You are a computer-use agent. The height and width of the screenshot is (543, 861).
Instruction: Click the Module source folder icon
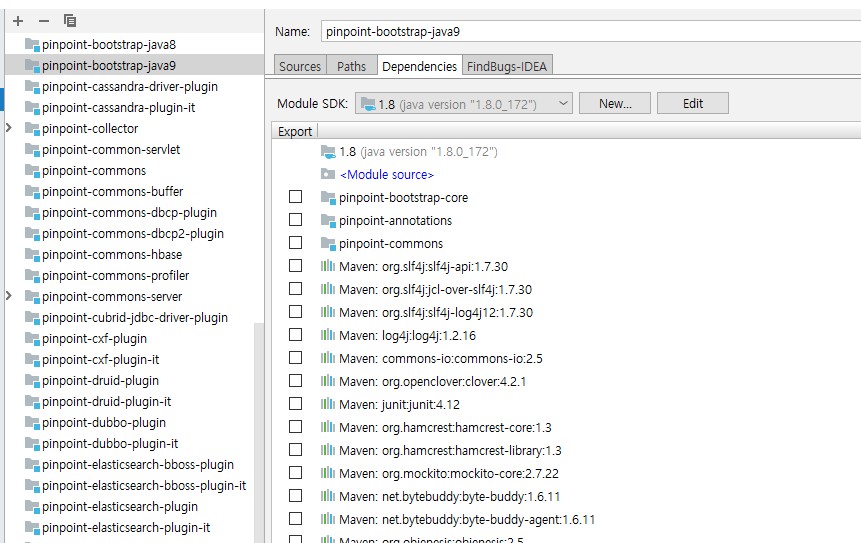[x=328, y=174]
